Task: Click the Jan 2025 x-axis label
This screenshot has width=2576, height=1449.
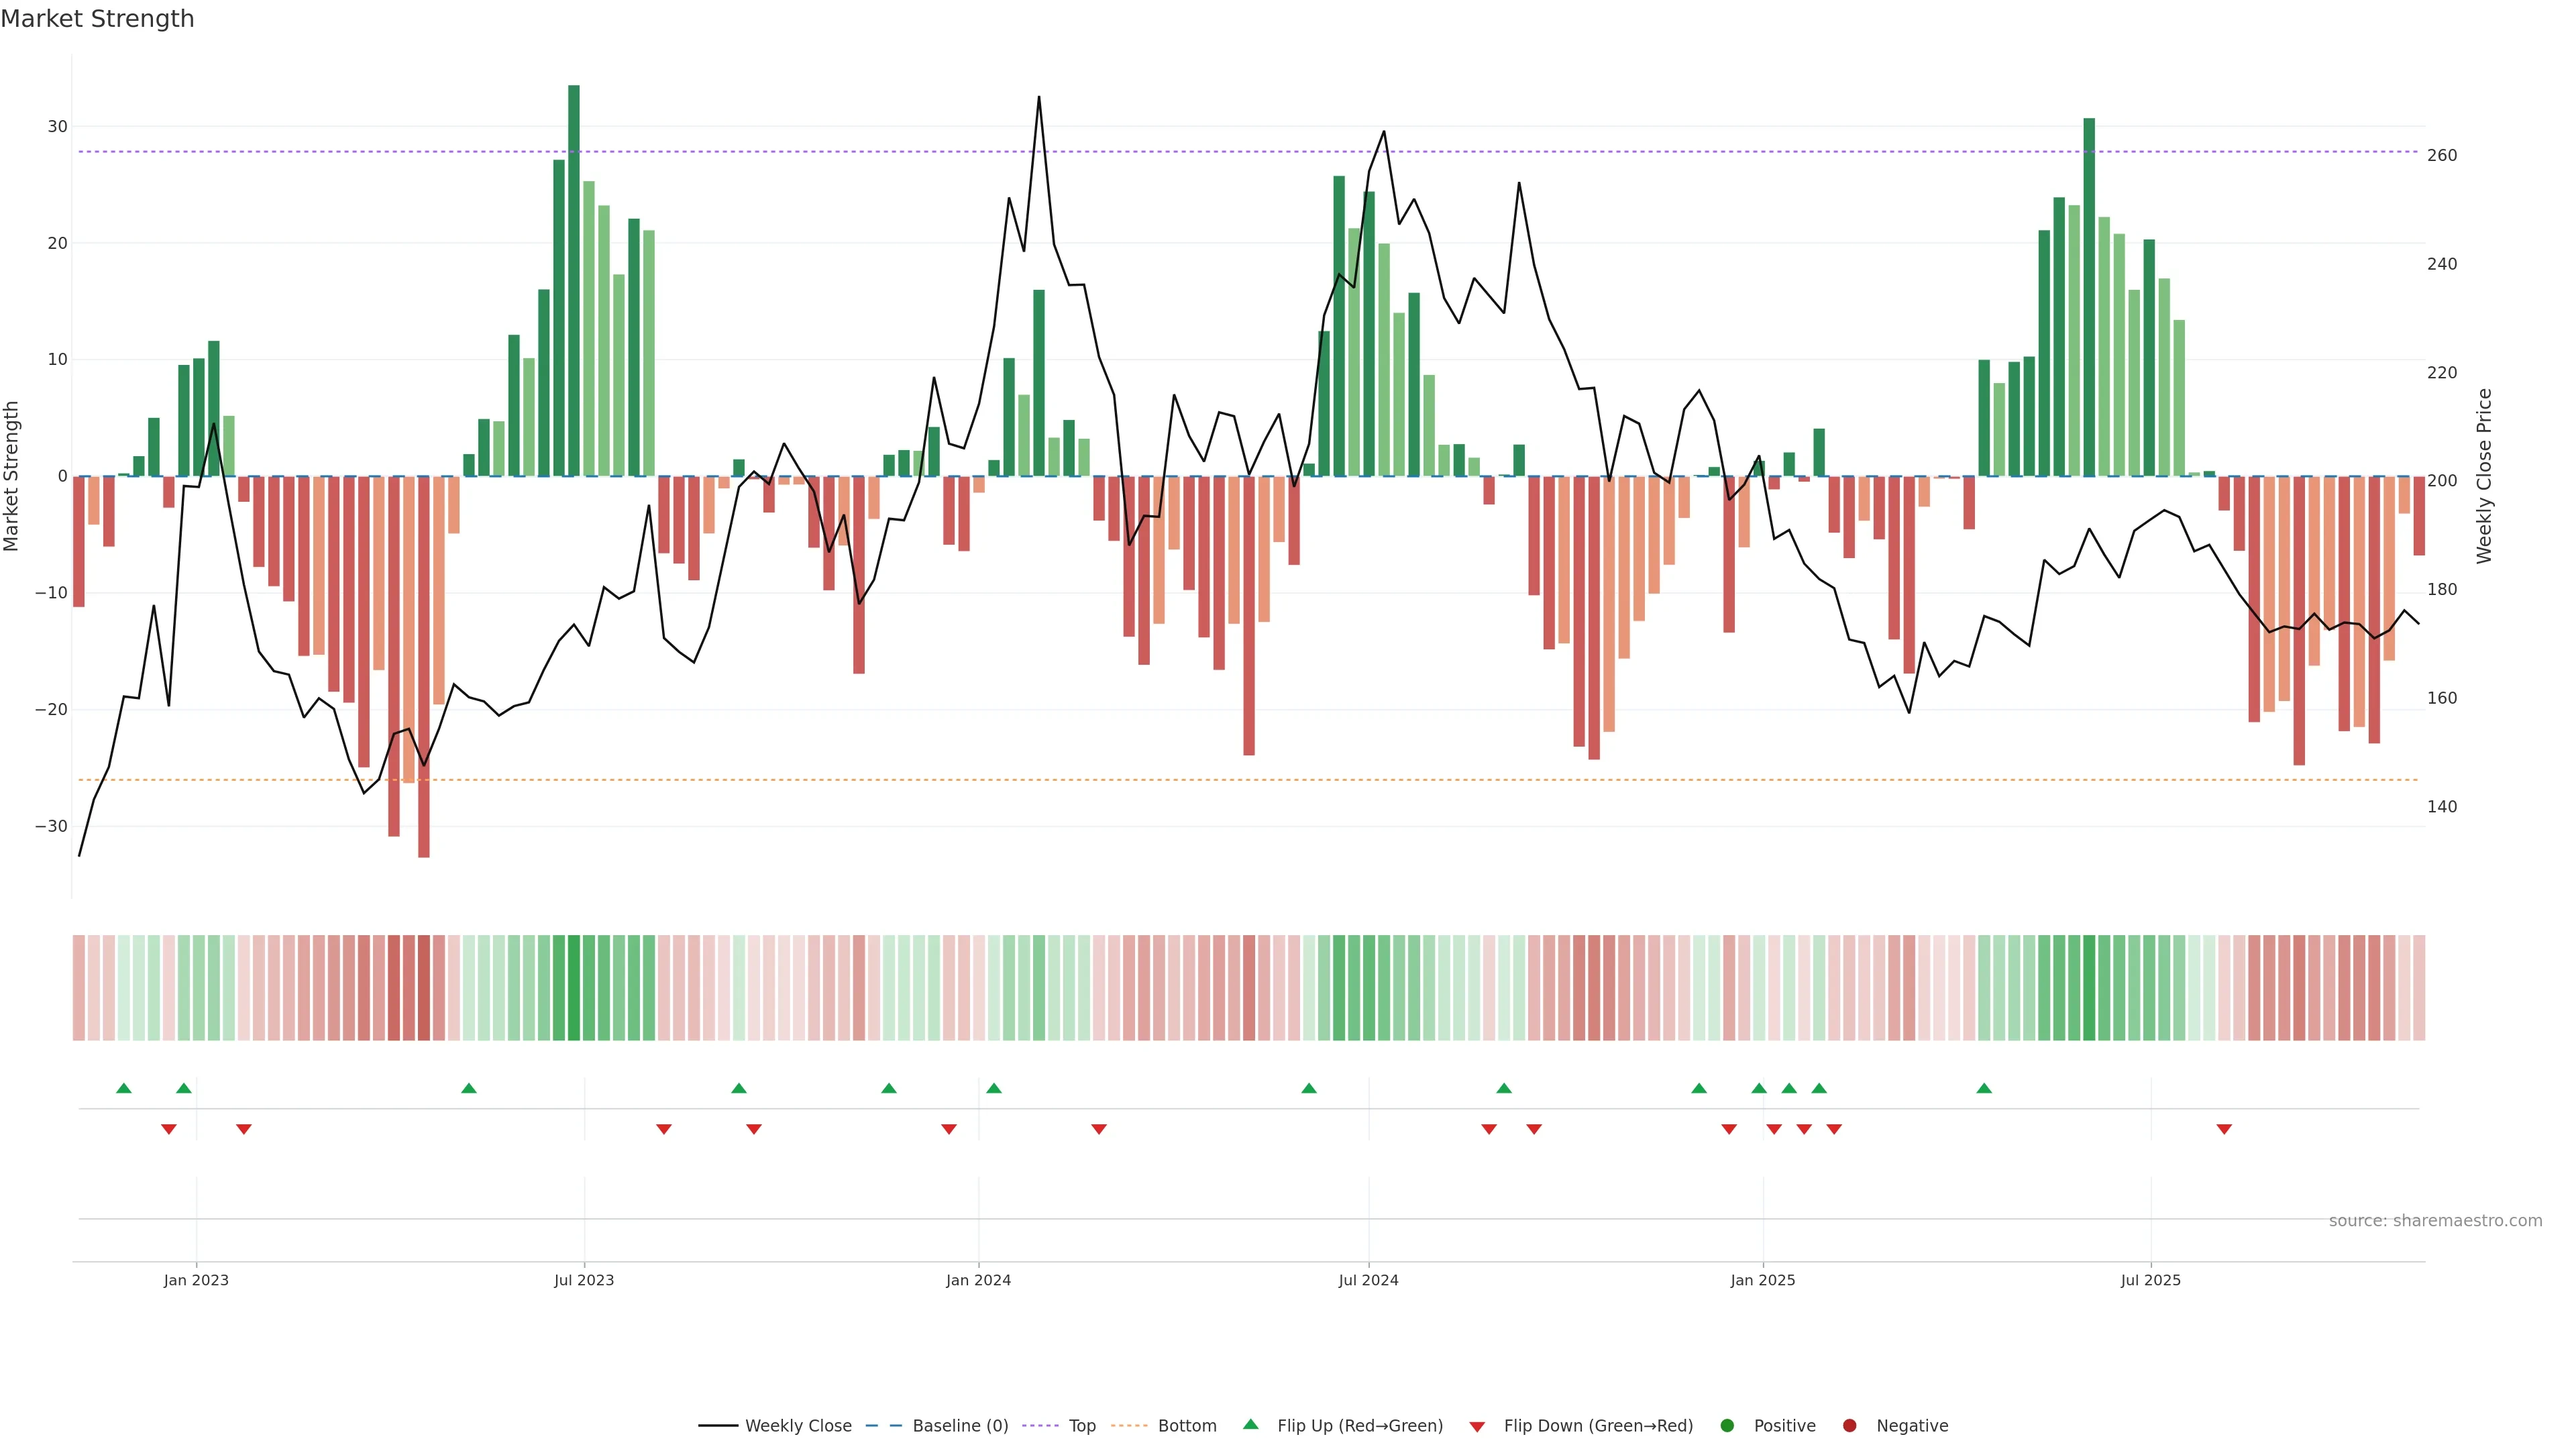Action: [x=1763, y=1280]
